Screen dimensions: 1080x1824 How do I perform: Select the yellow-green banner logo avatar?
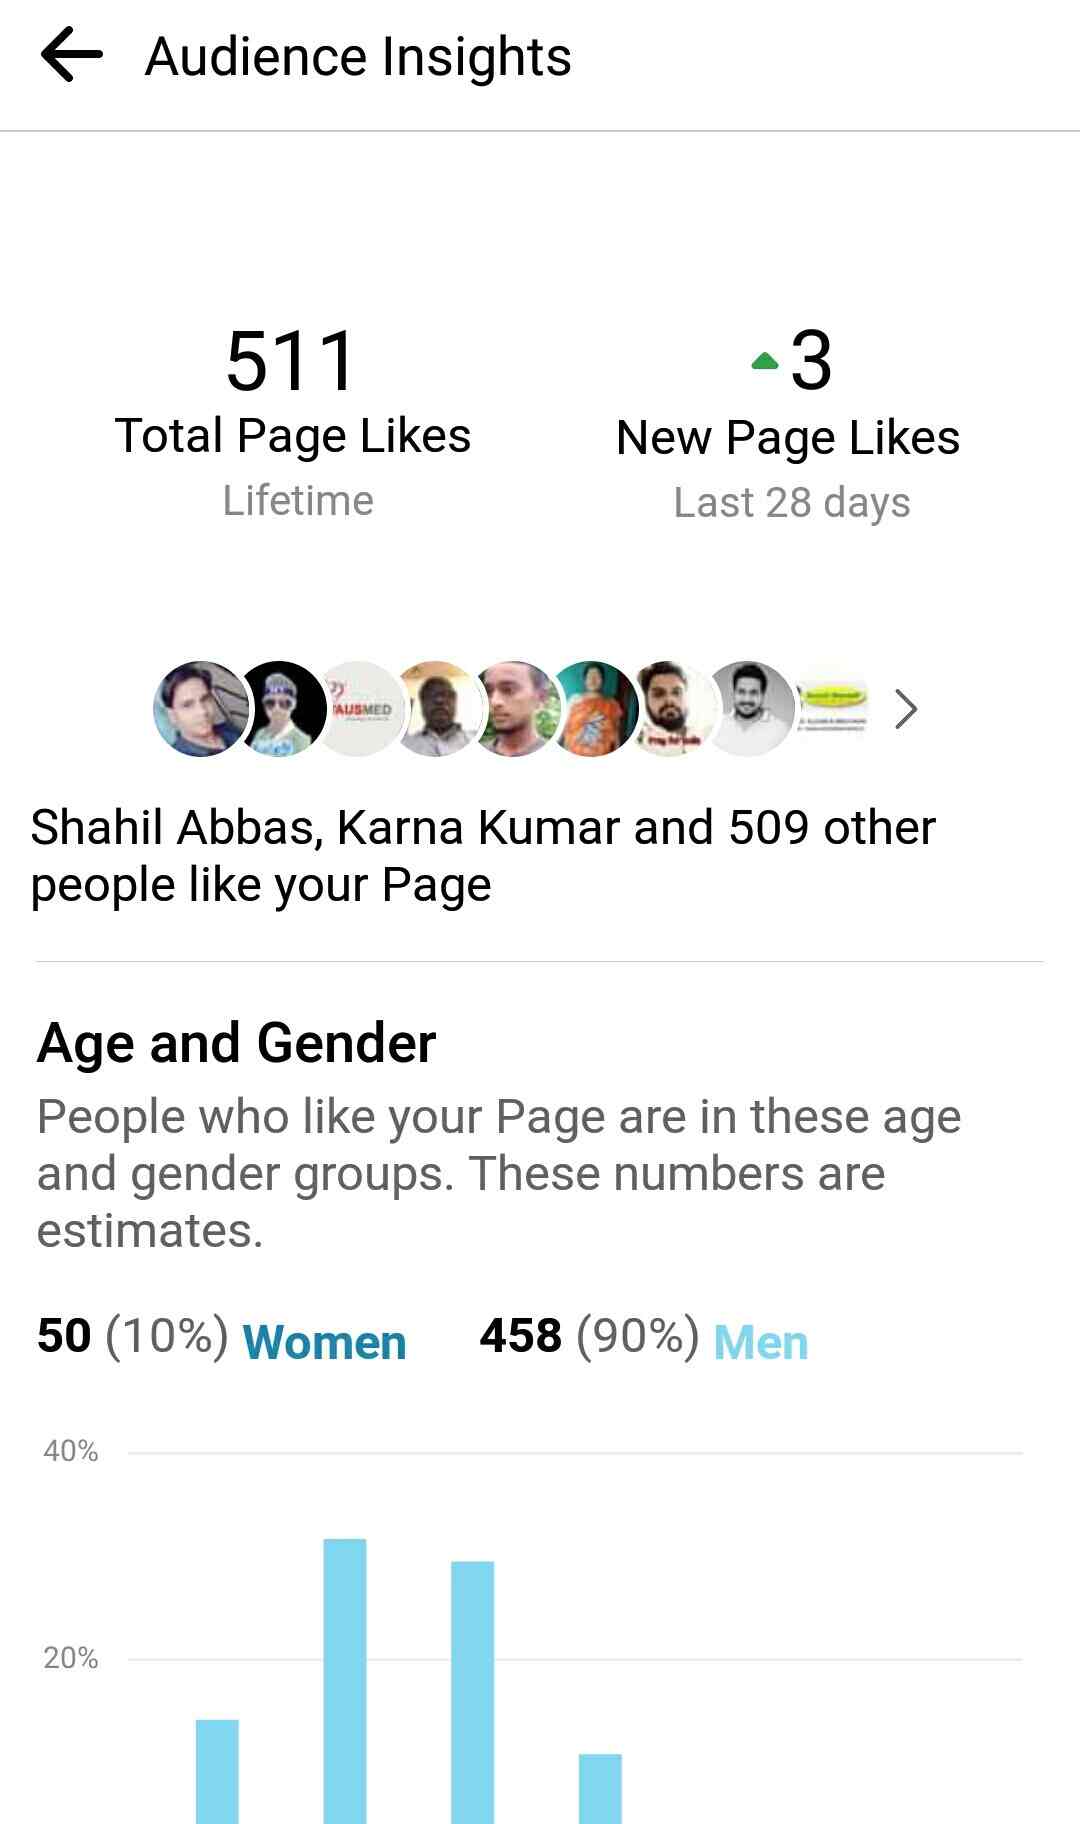829,709
